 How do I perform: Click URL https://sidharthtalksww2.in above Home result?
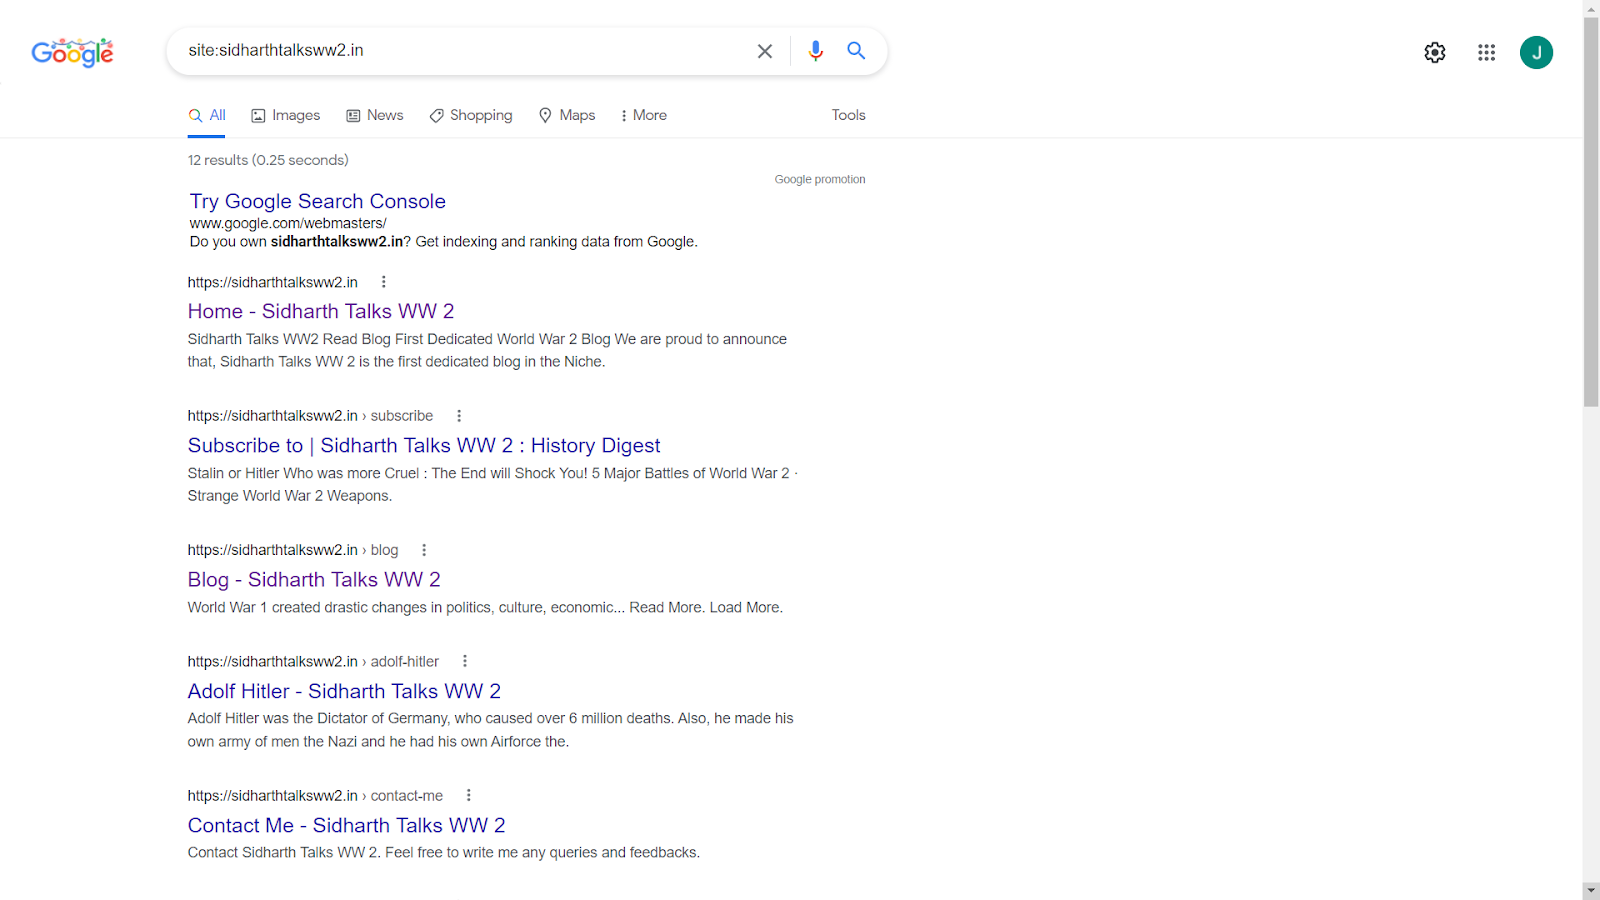[272, 282]
